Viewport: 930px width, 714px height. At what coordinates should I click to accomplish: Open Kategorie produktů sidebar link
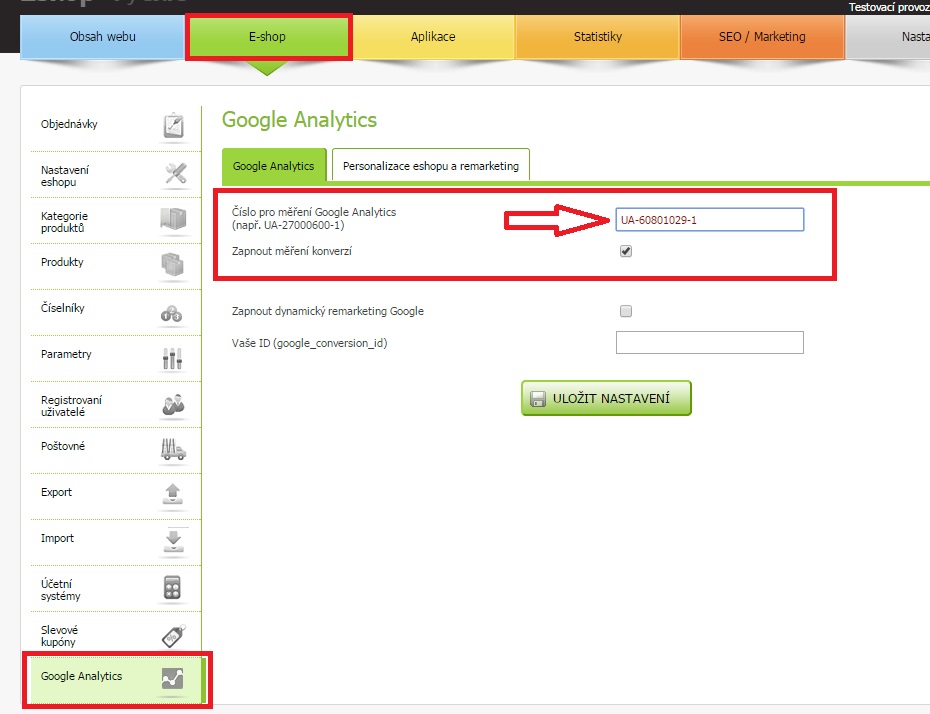(64, 222)
